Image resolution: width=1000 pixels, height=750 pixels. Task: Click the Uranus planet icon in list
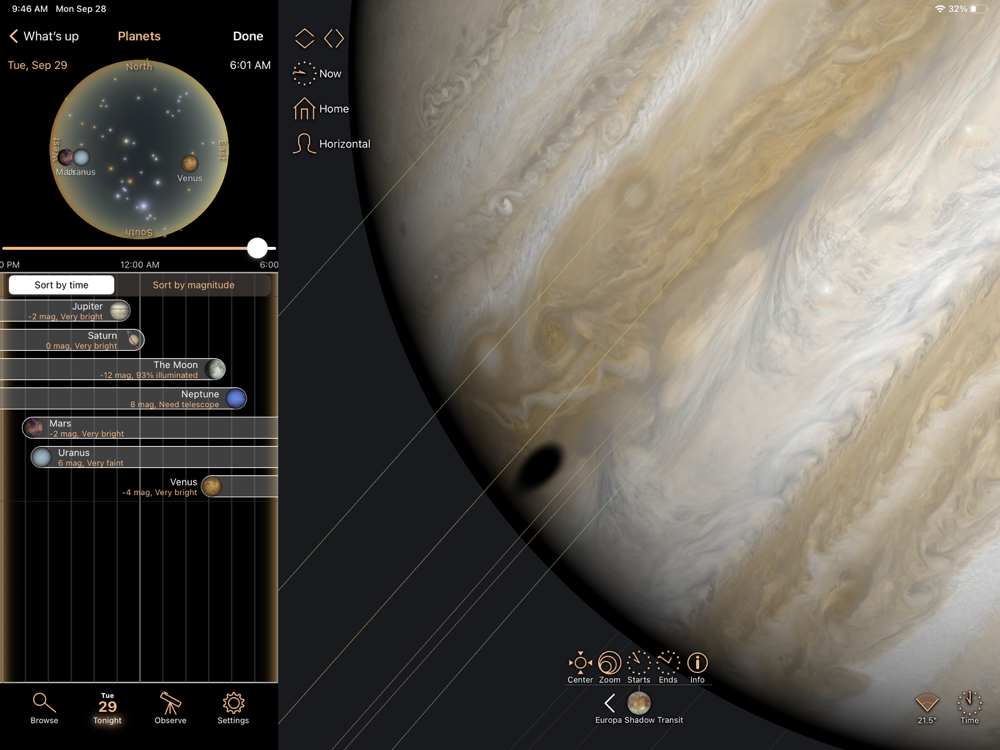42,457
